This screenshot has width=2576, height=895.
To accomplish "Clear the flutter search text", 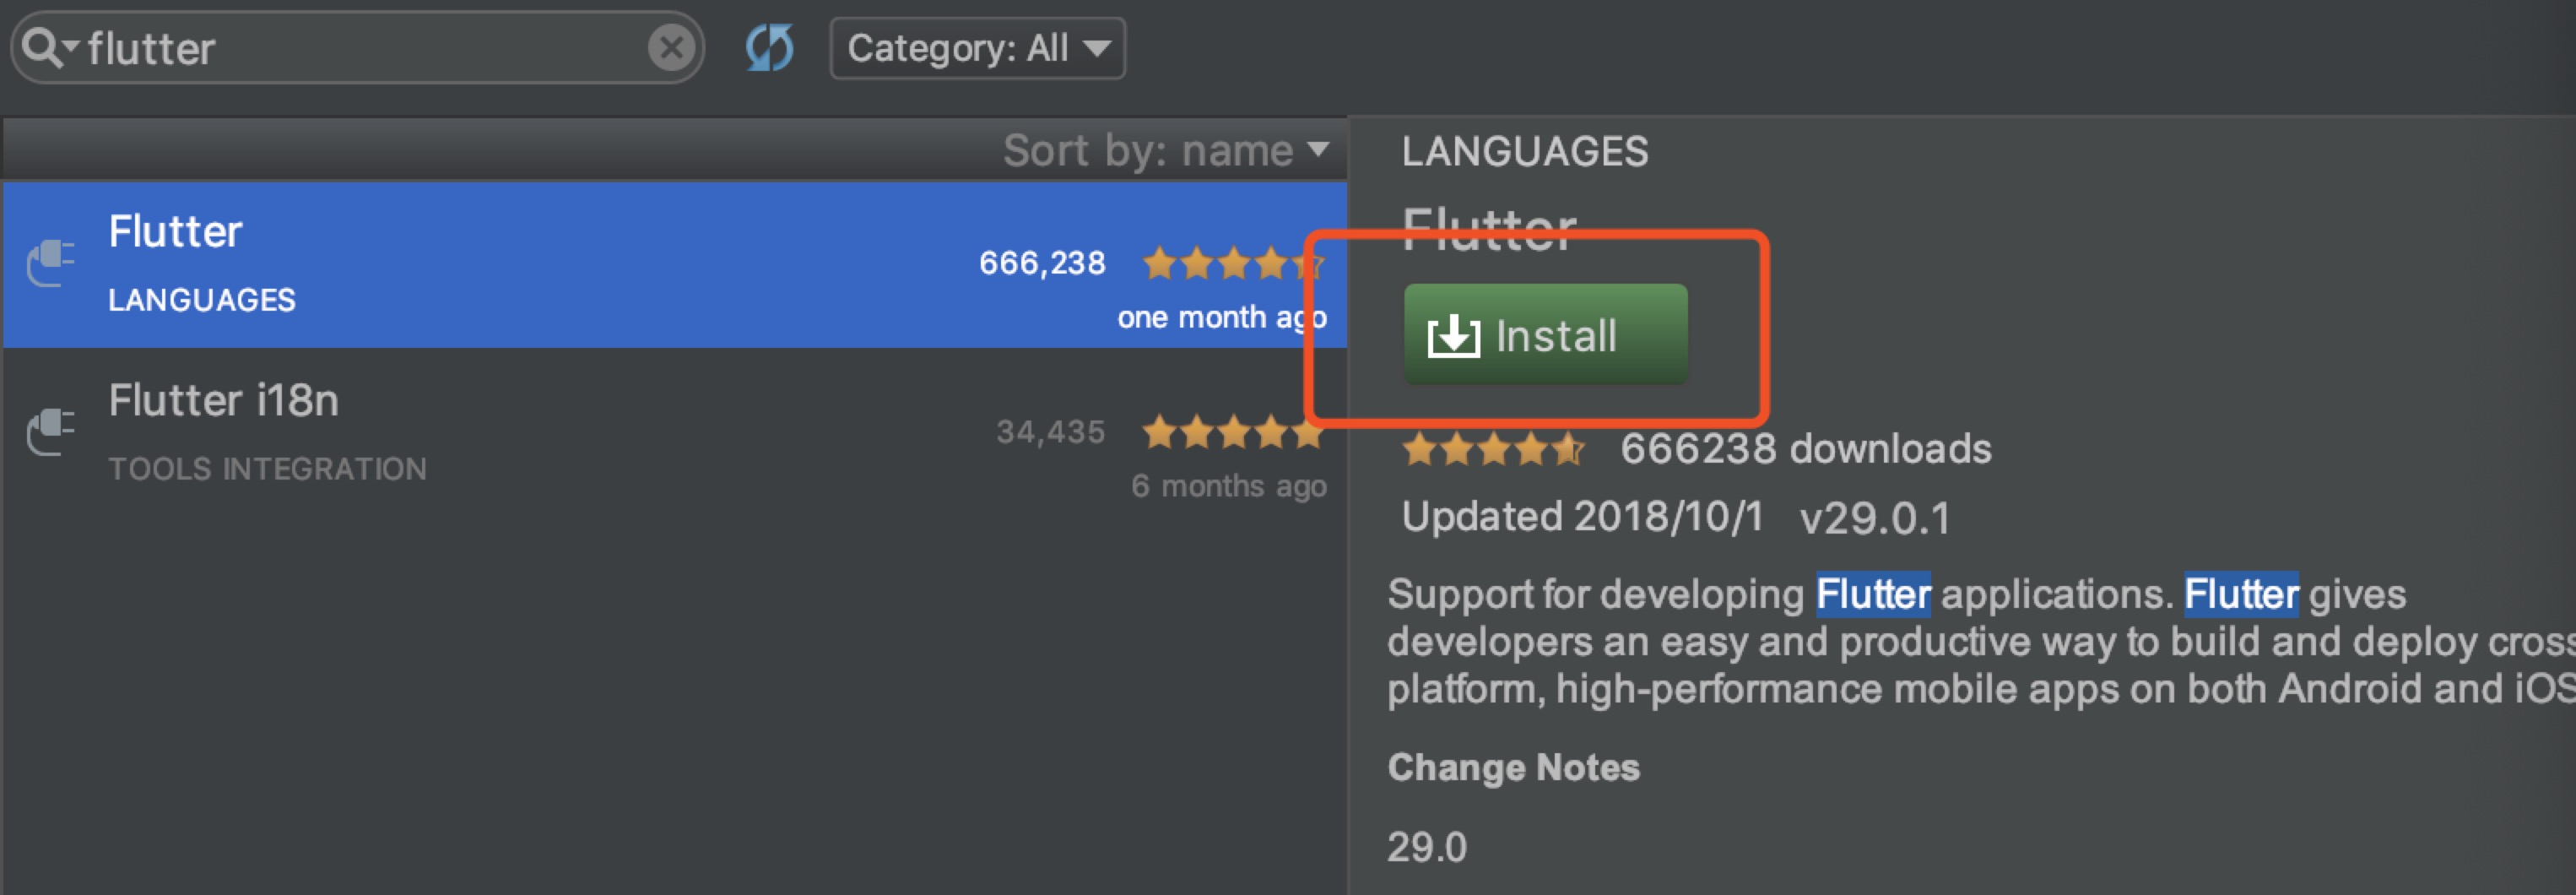I will click(671, 47).
